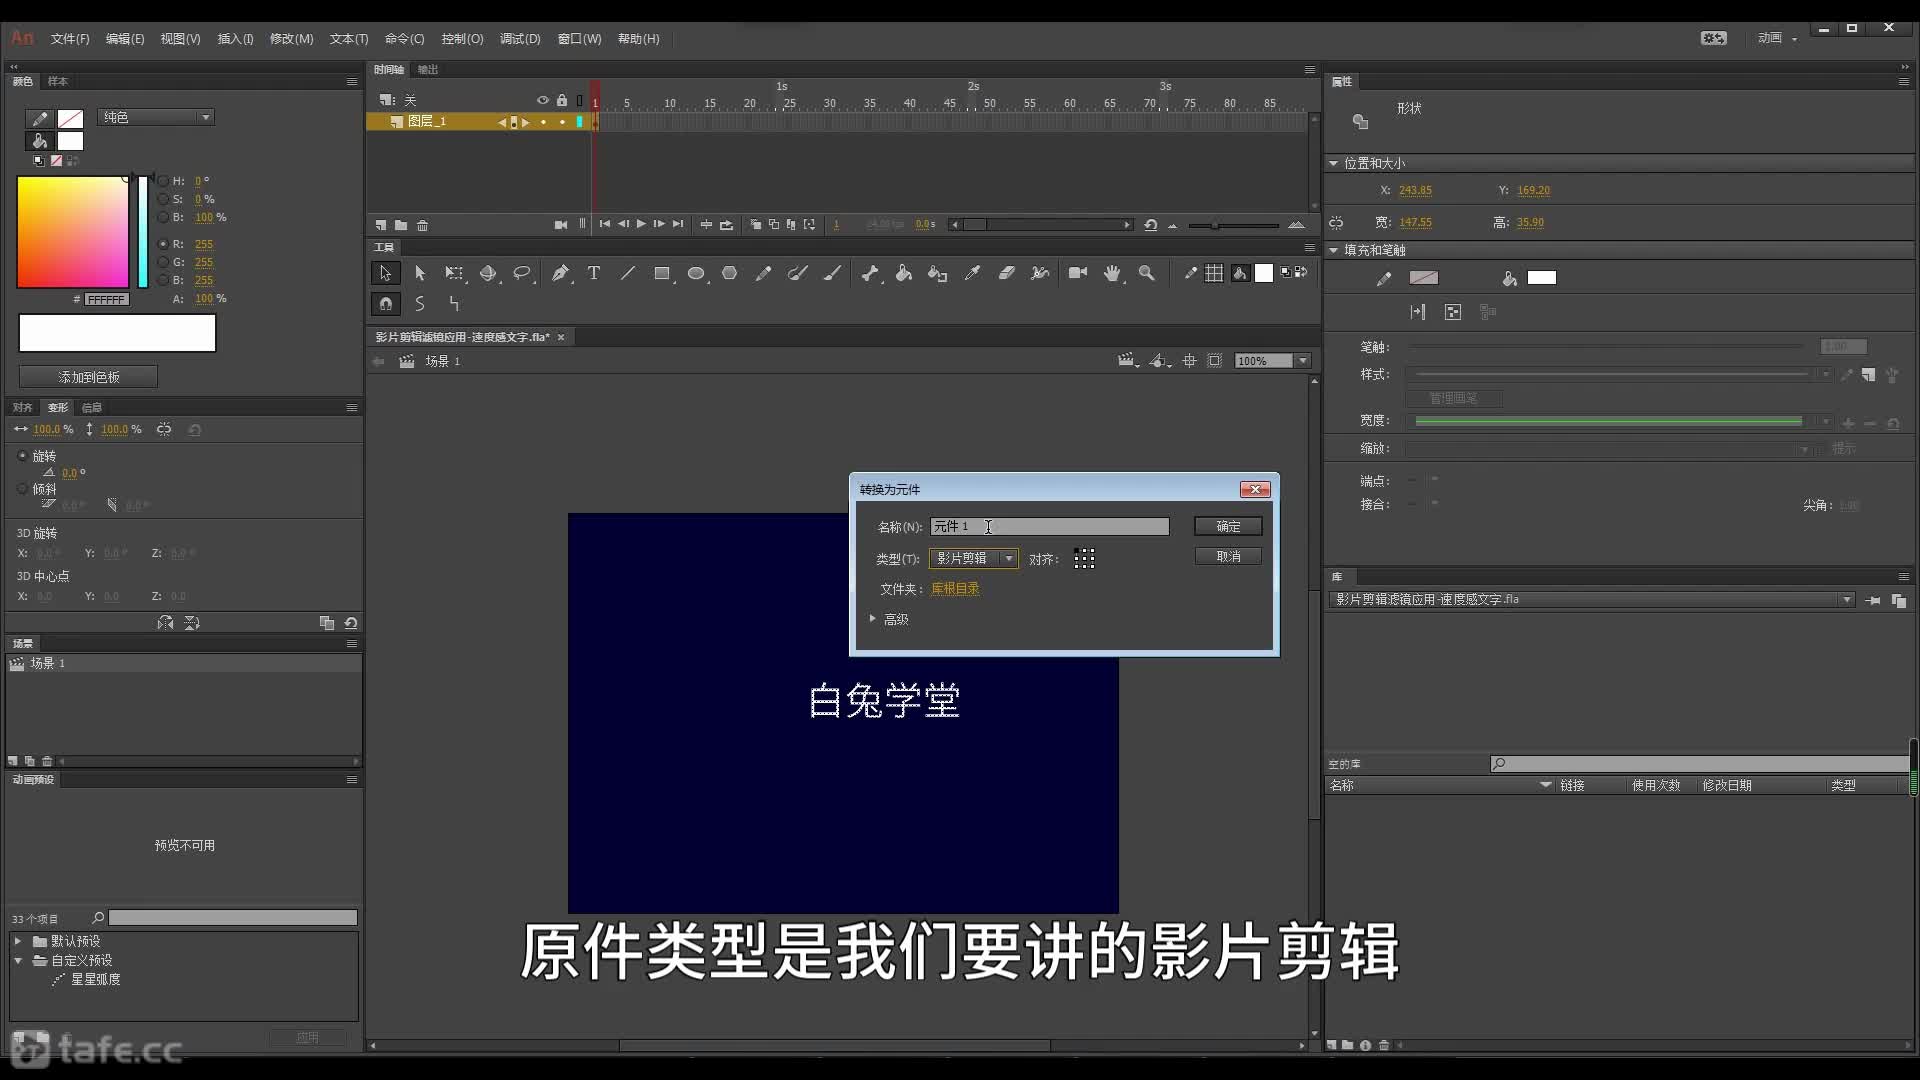1920x1080 pixels.
Task: Toggle lock icon for all layers
Action: tap(562, 100)
